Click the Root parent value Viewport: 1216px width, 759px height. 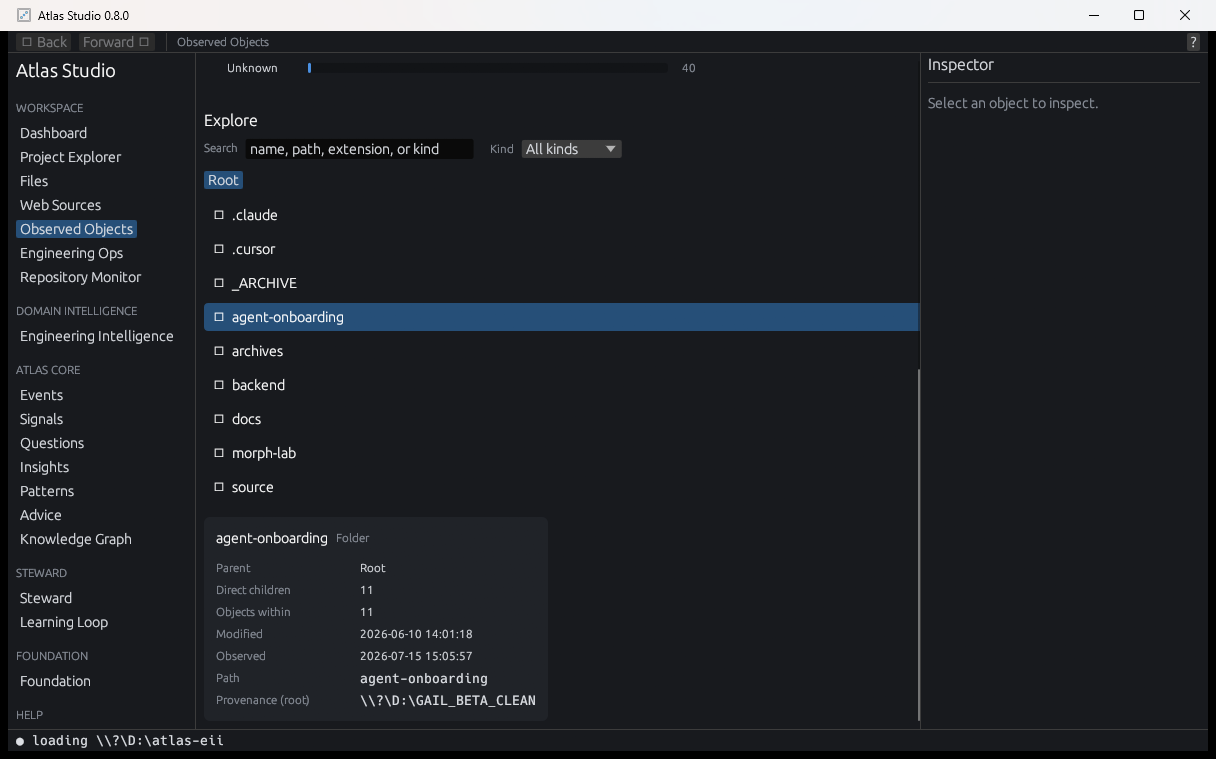pyautogui.click(x=373, y=568)
